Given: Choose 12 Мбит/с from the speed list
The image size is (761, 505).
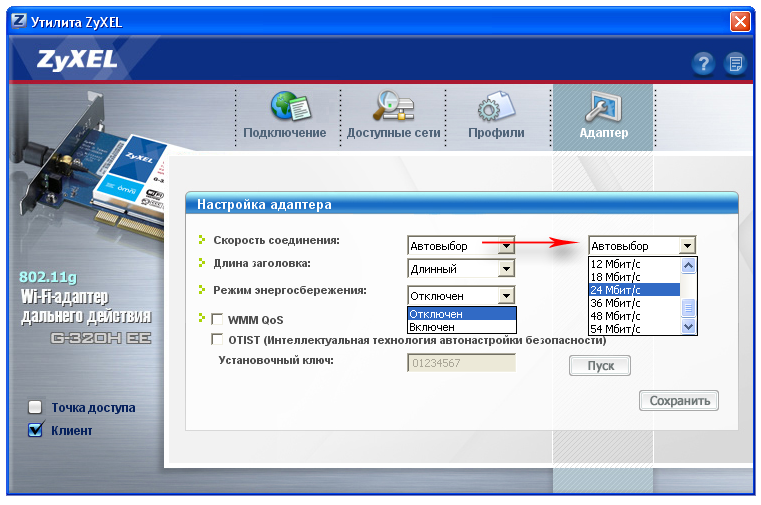Looking at the screenshot, I should [634, 263].
